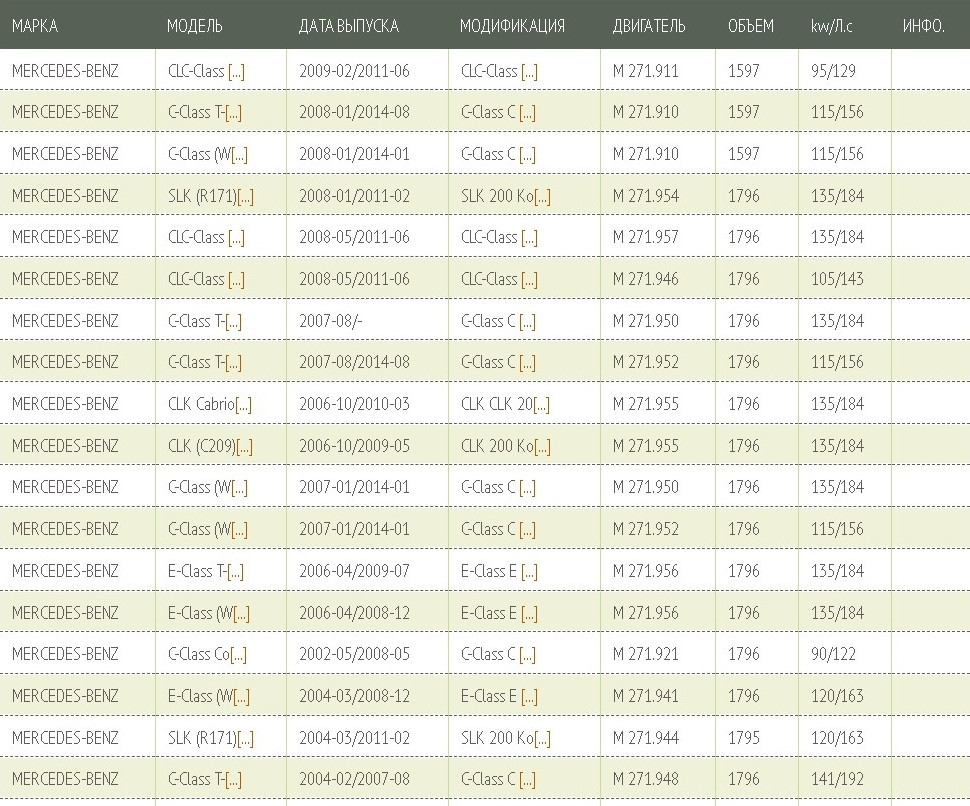Select the engine cell M 271.946
This screenshot has height=806, width=970.
[x=645, y=279]
